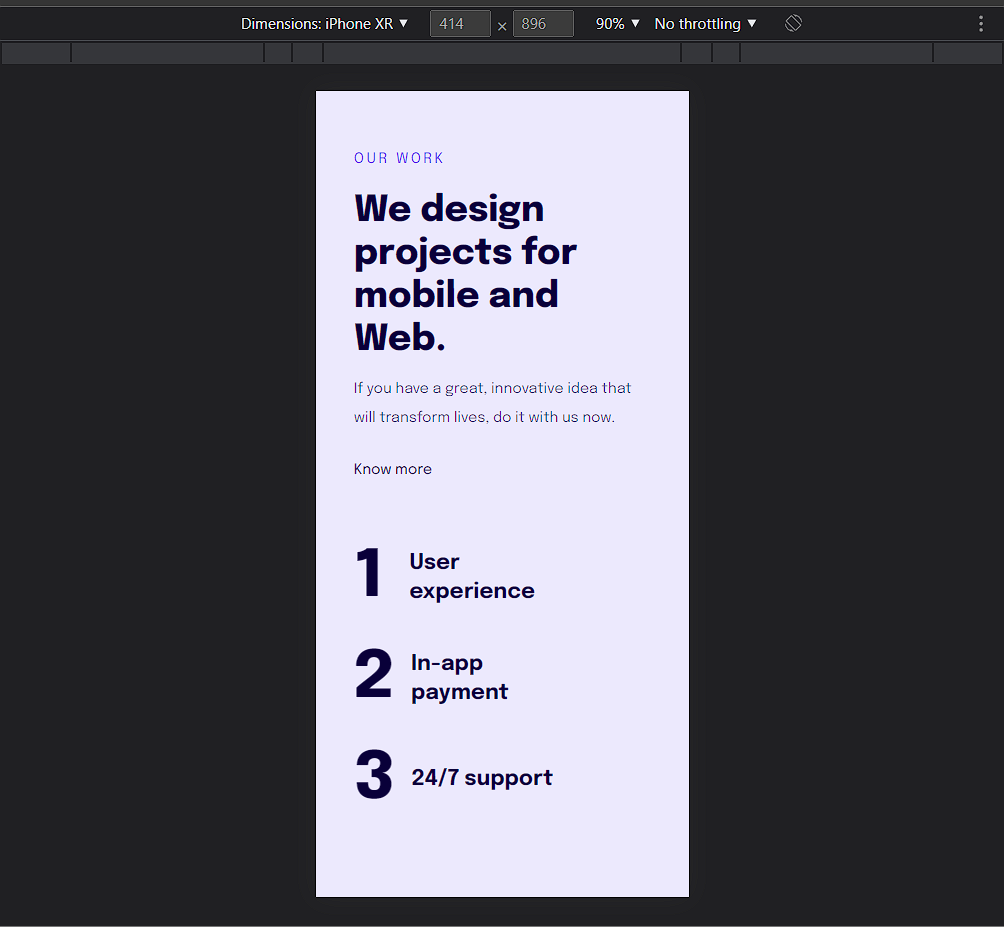Click the We design projects heading
This screenshot has width=1004, height=927.
coord(465,272)
